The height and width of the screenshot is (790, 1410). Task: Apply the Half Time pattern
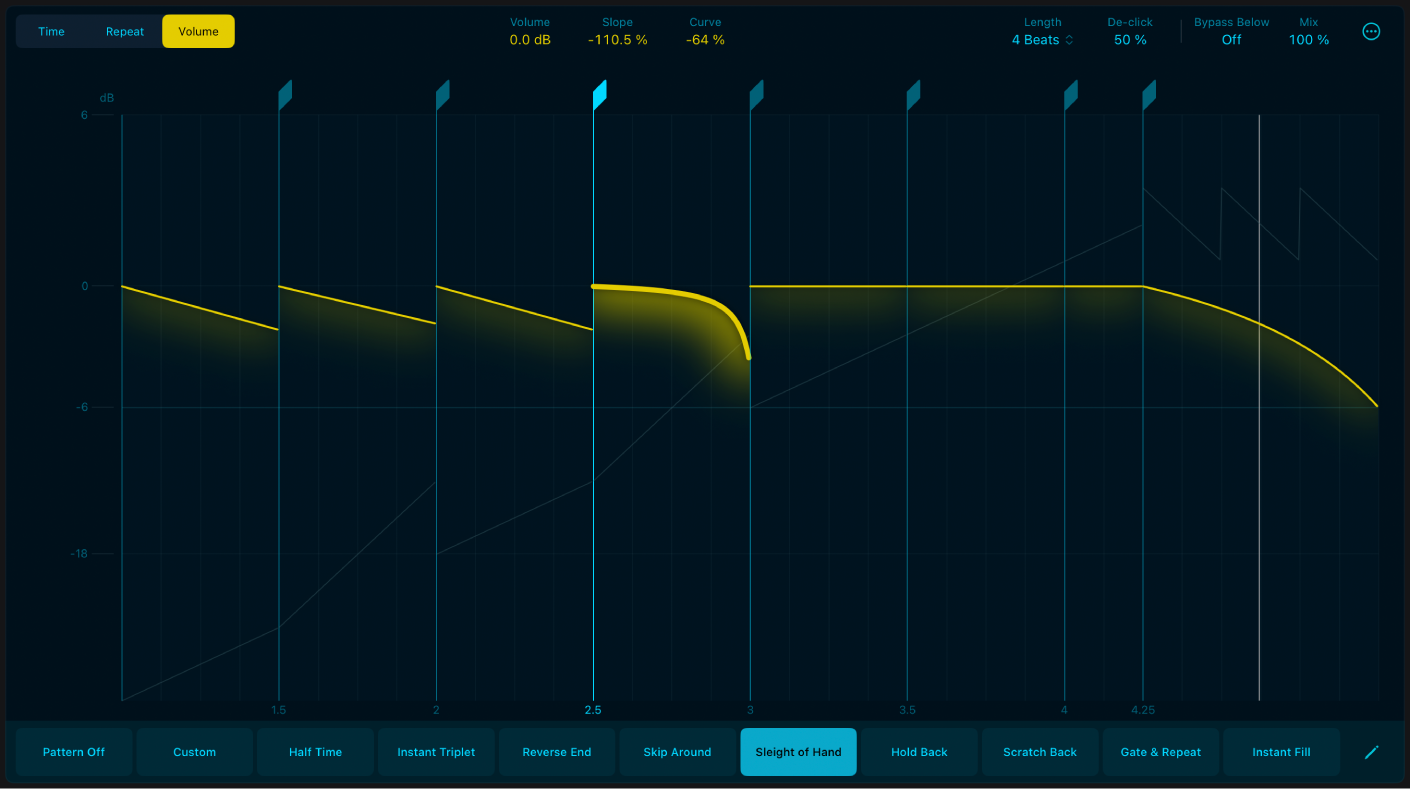coord(315,751)
